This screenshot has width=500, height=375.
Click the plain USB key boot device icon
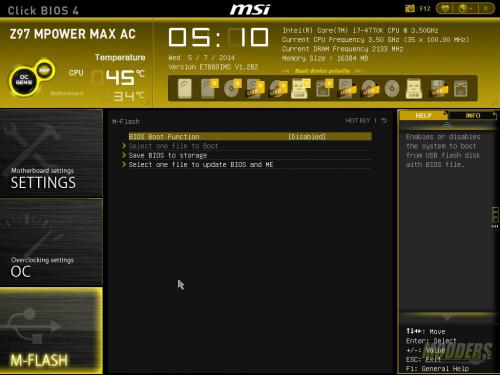(x=414, y=89)
